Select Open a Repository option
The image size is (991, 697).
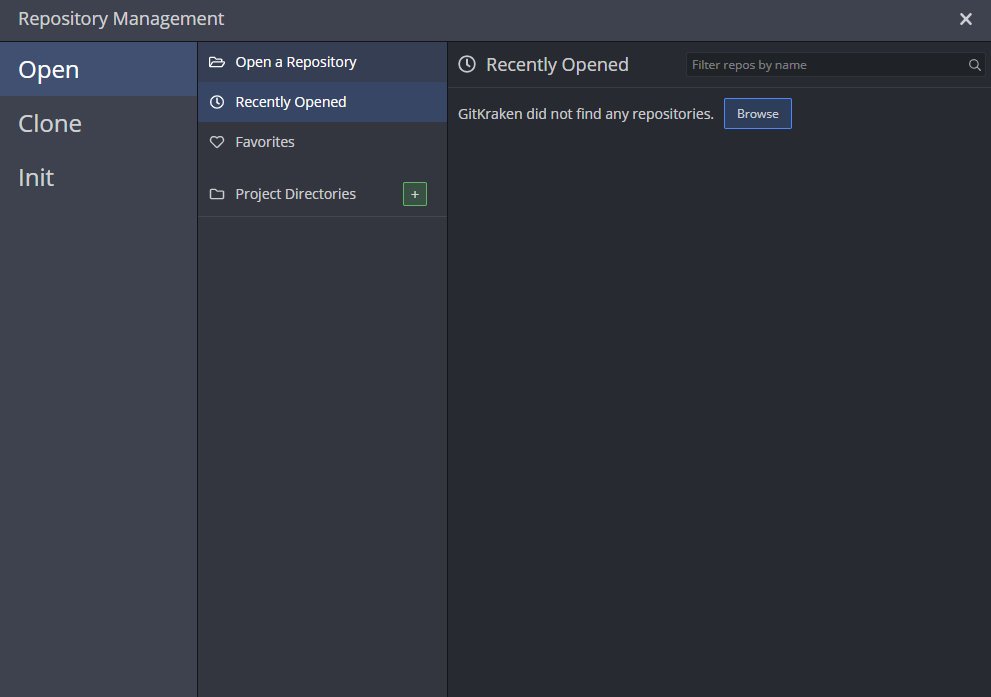click(322, 62)
